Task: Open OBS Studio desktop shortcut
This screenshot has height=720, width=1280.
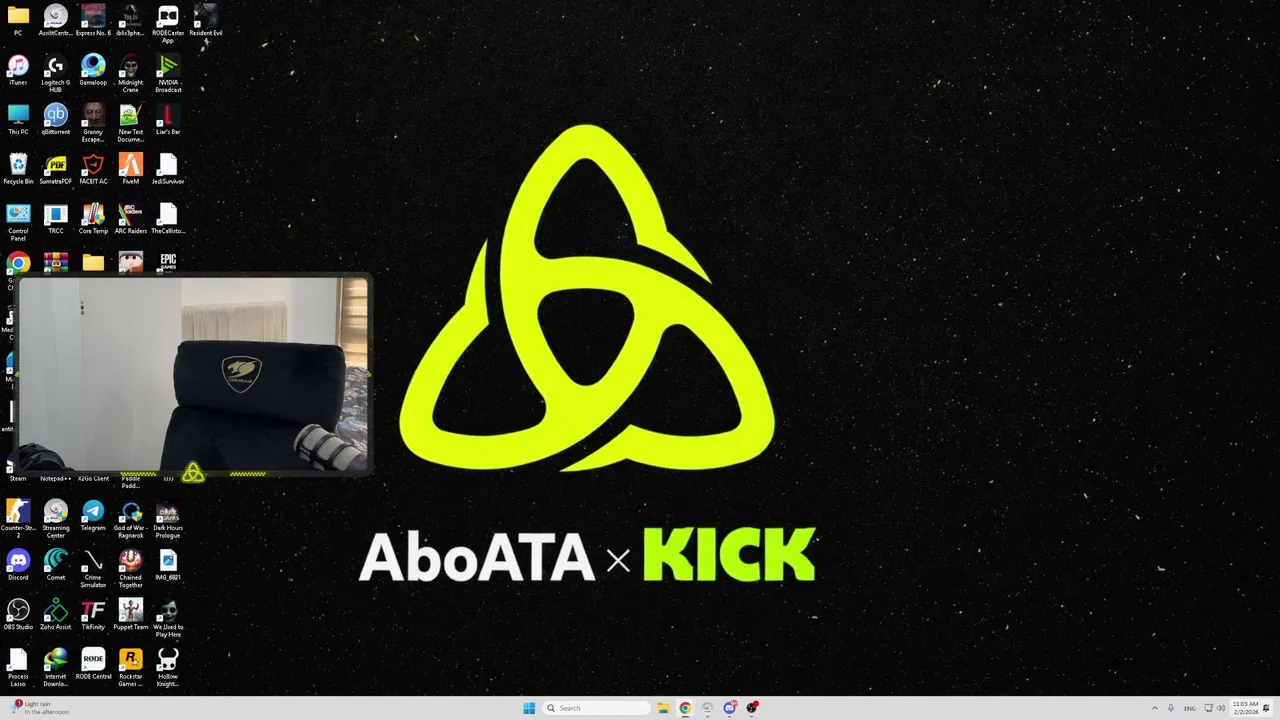Action: 18,614
